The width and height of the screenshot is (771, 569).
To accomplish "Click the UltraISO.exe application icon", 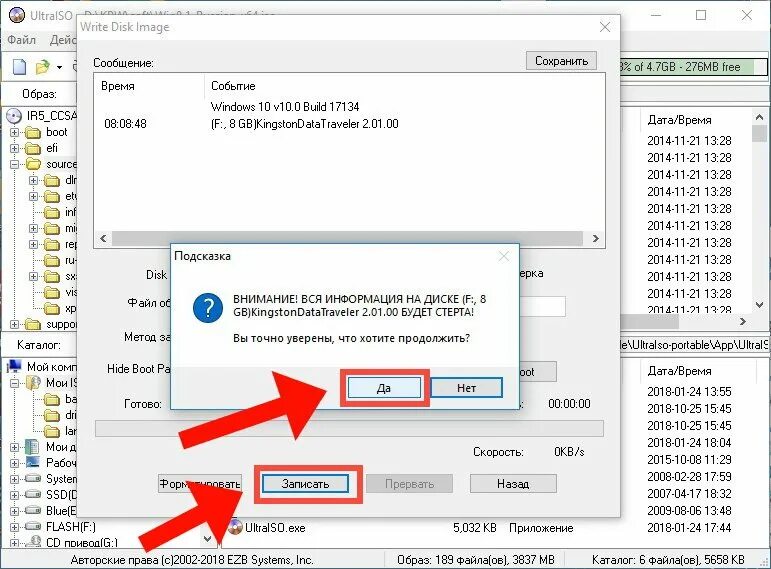I will click(235, 527).
